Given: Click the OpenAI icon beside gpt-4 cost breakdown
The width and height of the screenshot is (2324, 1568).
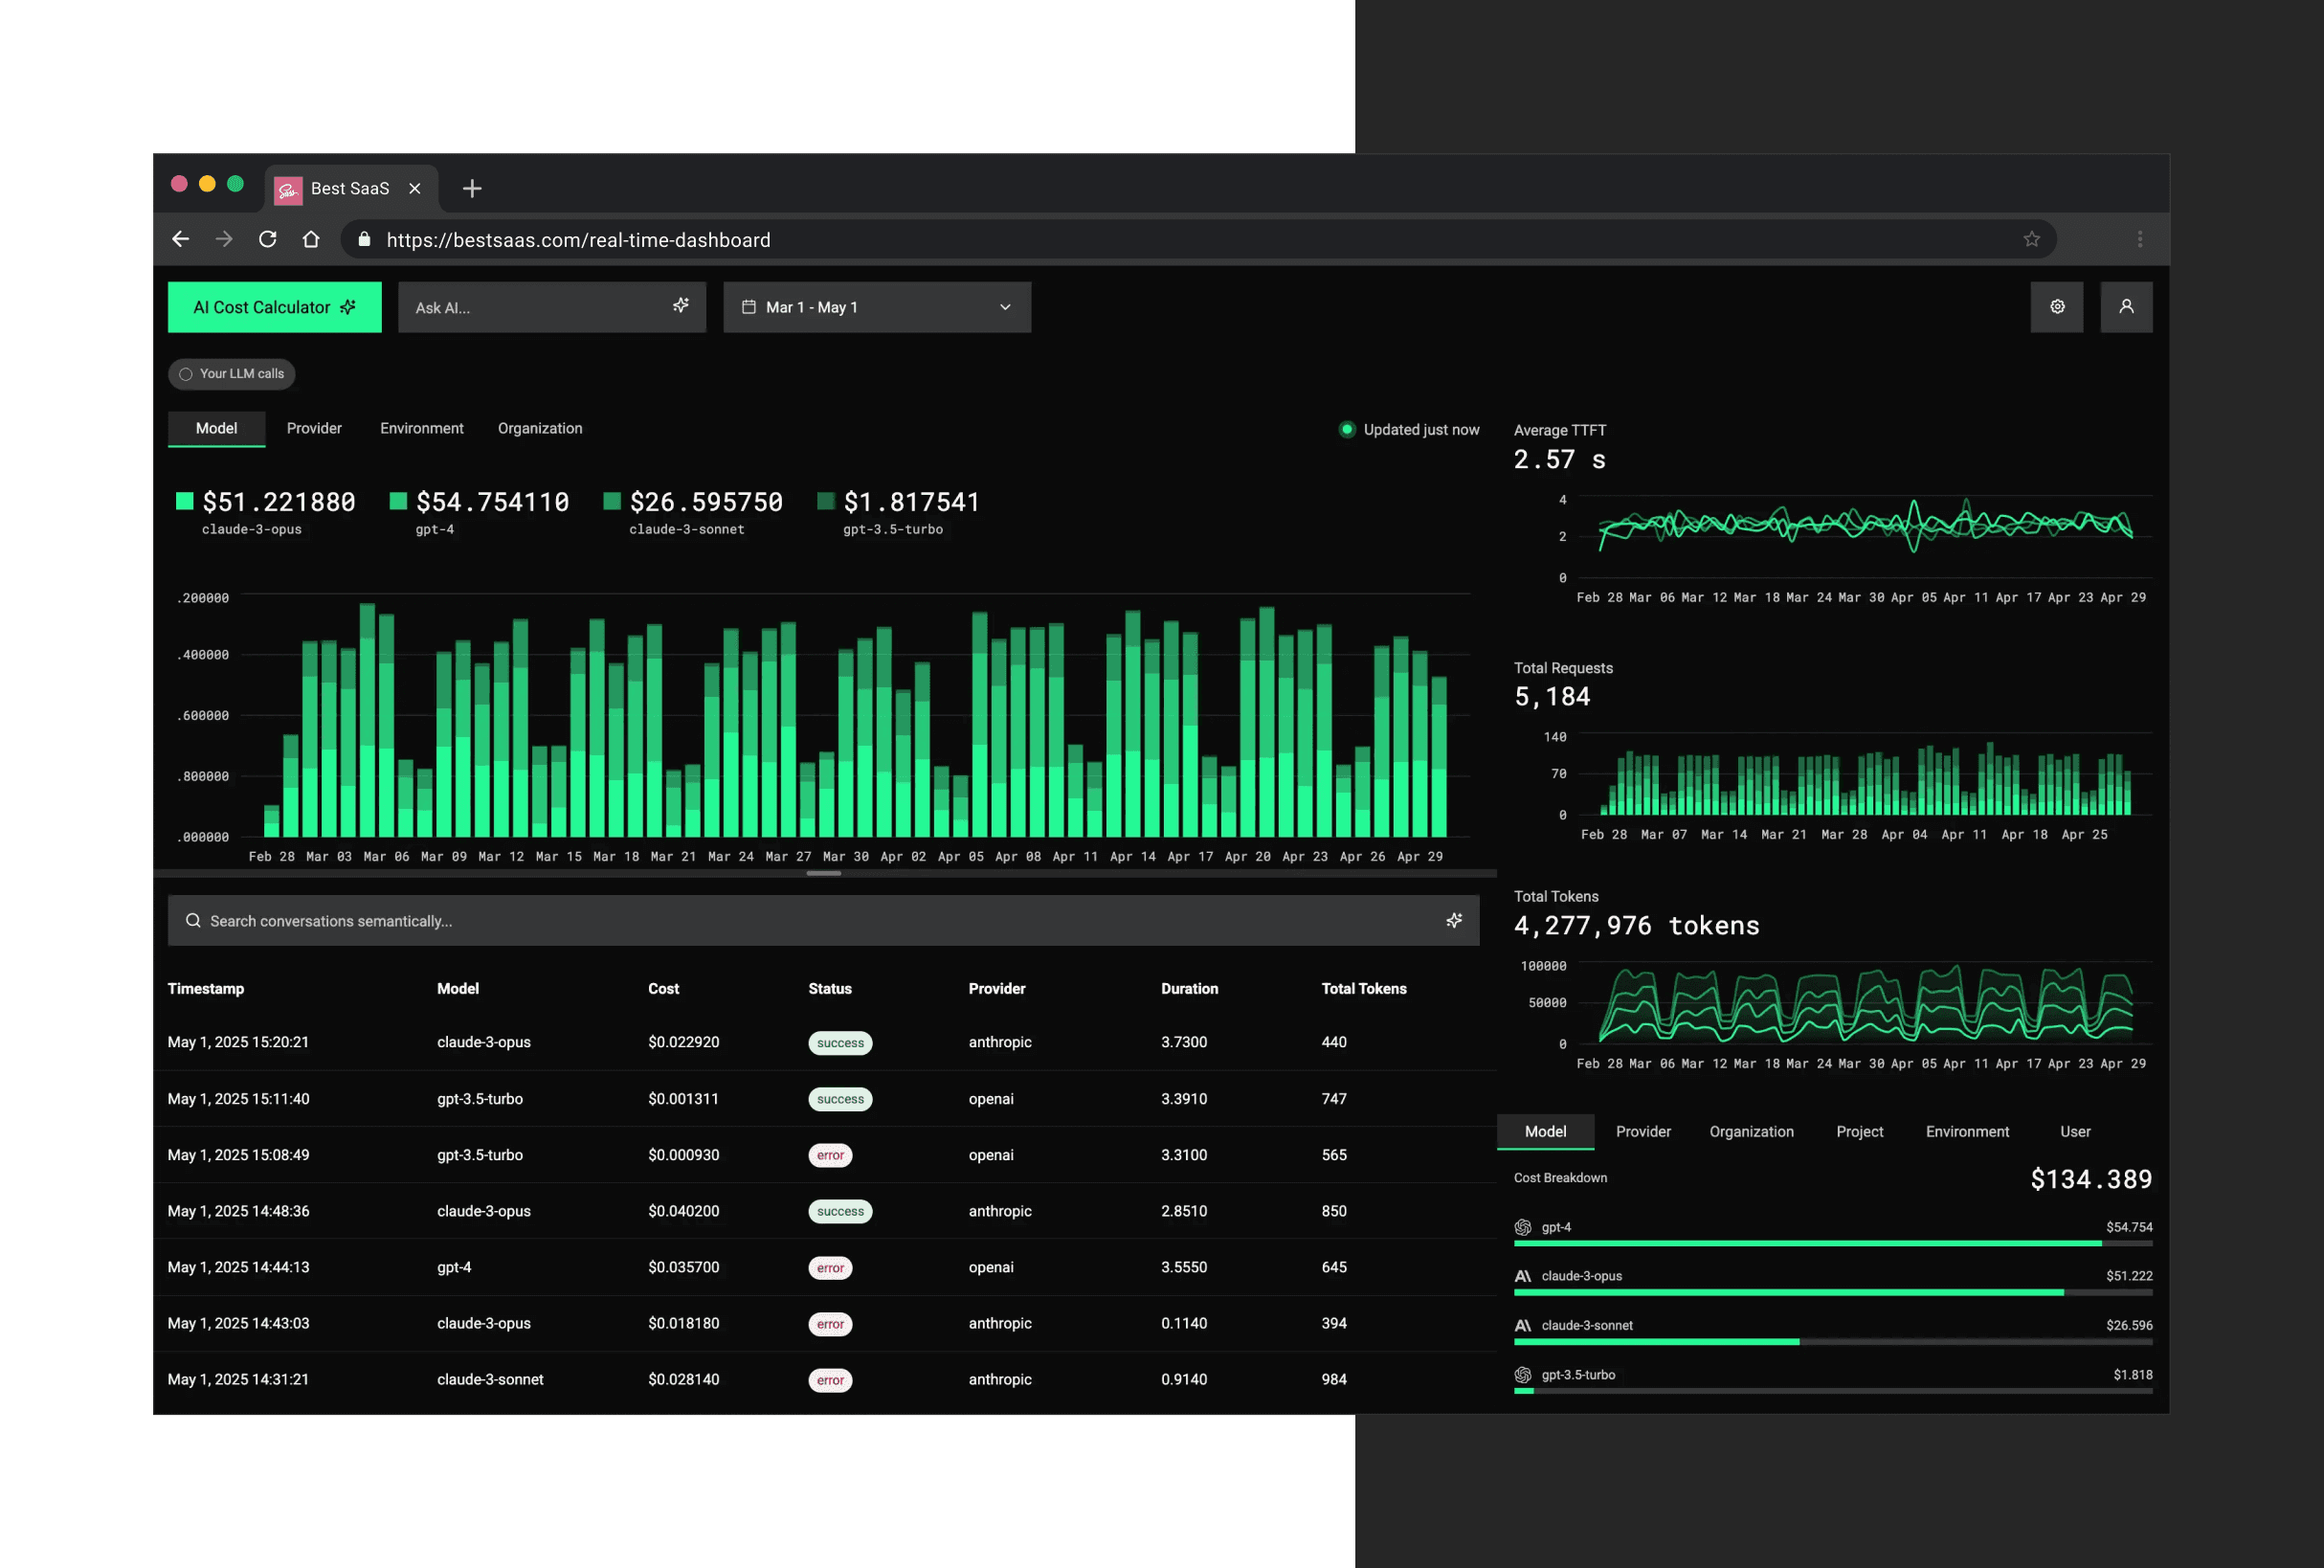Looking at the screenshot, I should 1522,1227.
